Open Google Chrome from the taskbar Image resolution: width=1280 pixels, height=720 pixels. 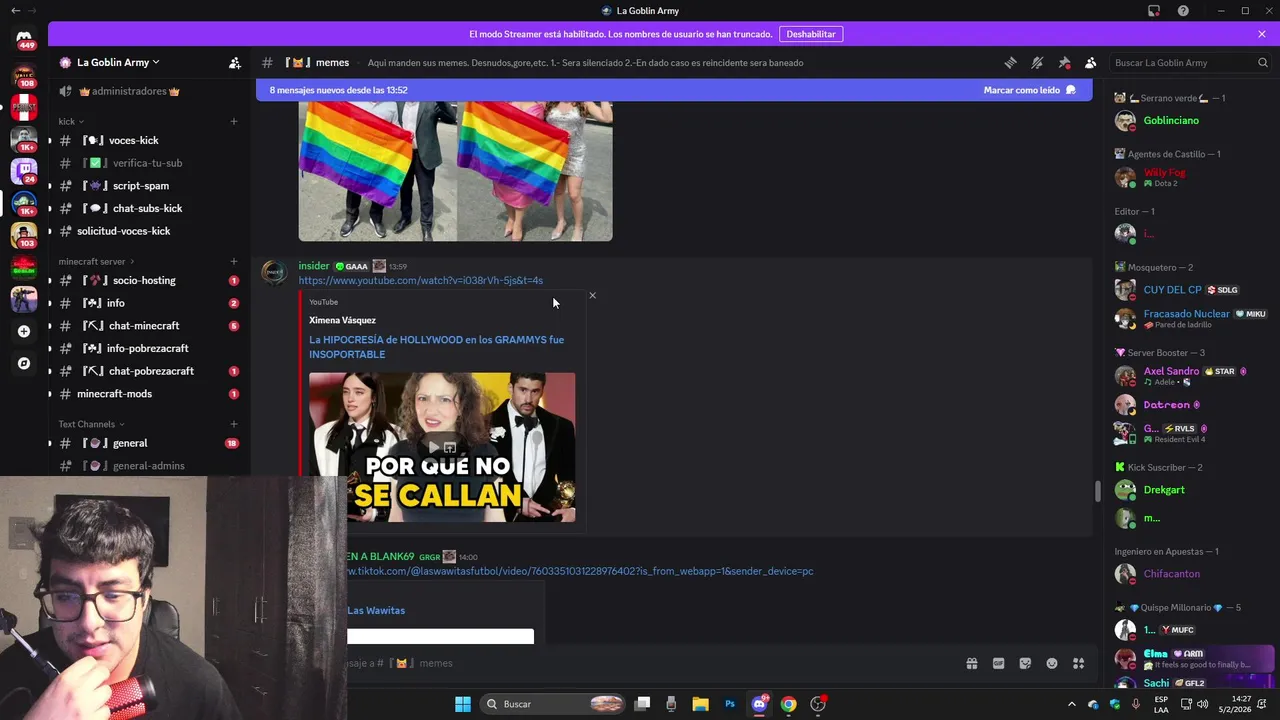[x=789, y=704]
